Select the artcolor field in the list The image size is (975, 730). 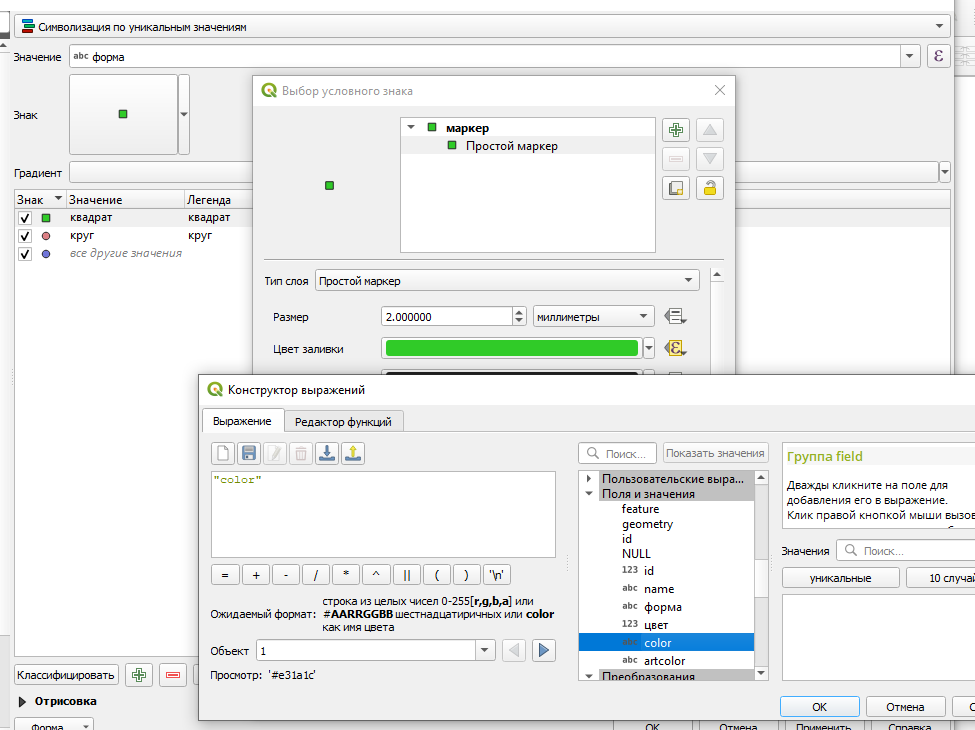tap(665, 661)
